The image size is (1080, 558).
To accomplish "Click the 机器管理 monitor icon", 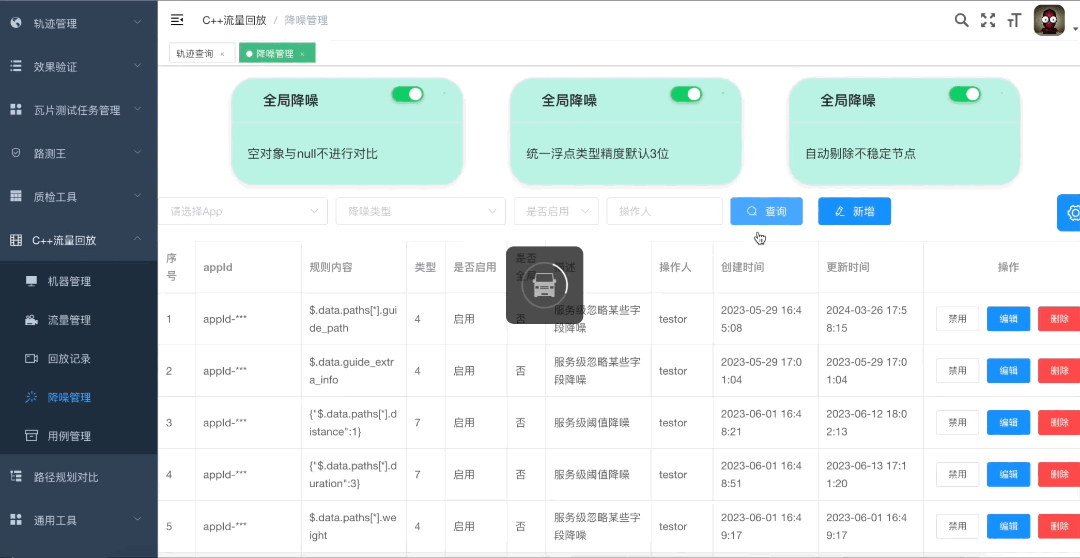I will click(32, 281).
